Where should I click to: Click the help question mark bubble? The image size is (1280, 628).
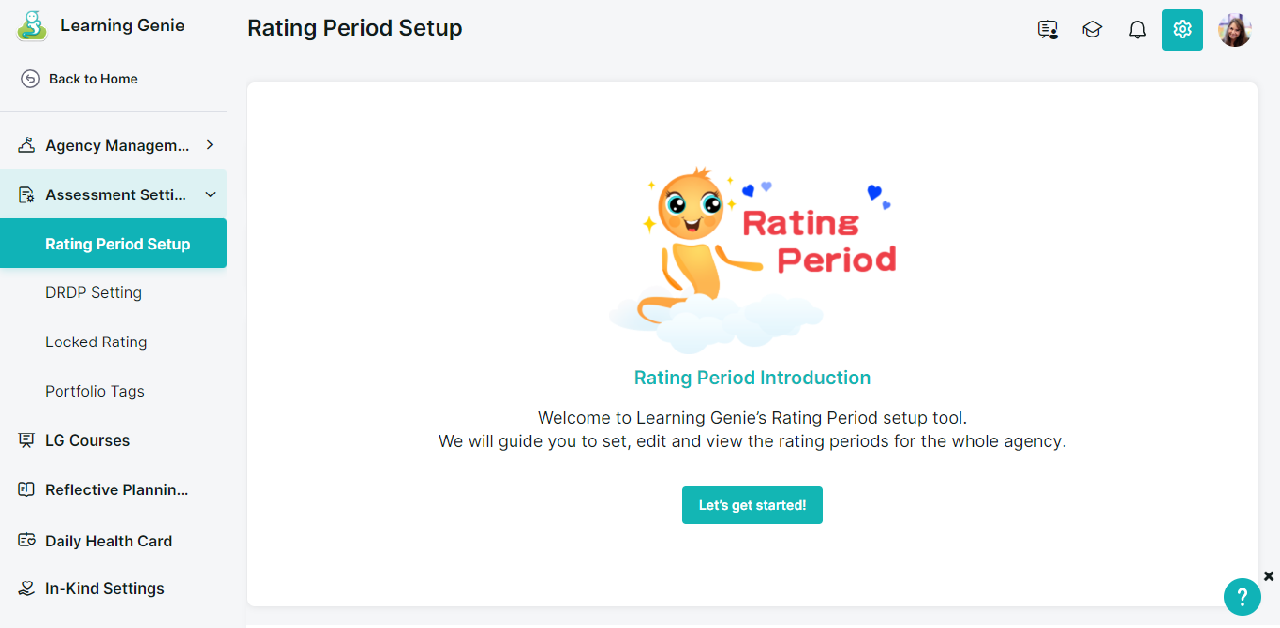click(x=1242, y=597)
